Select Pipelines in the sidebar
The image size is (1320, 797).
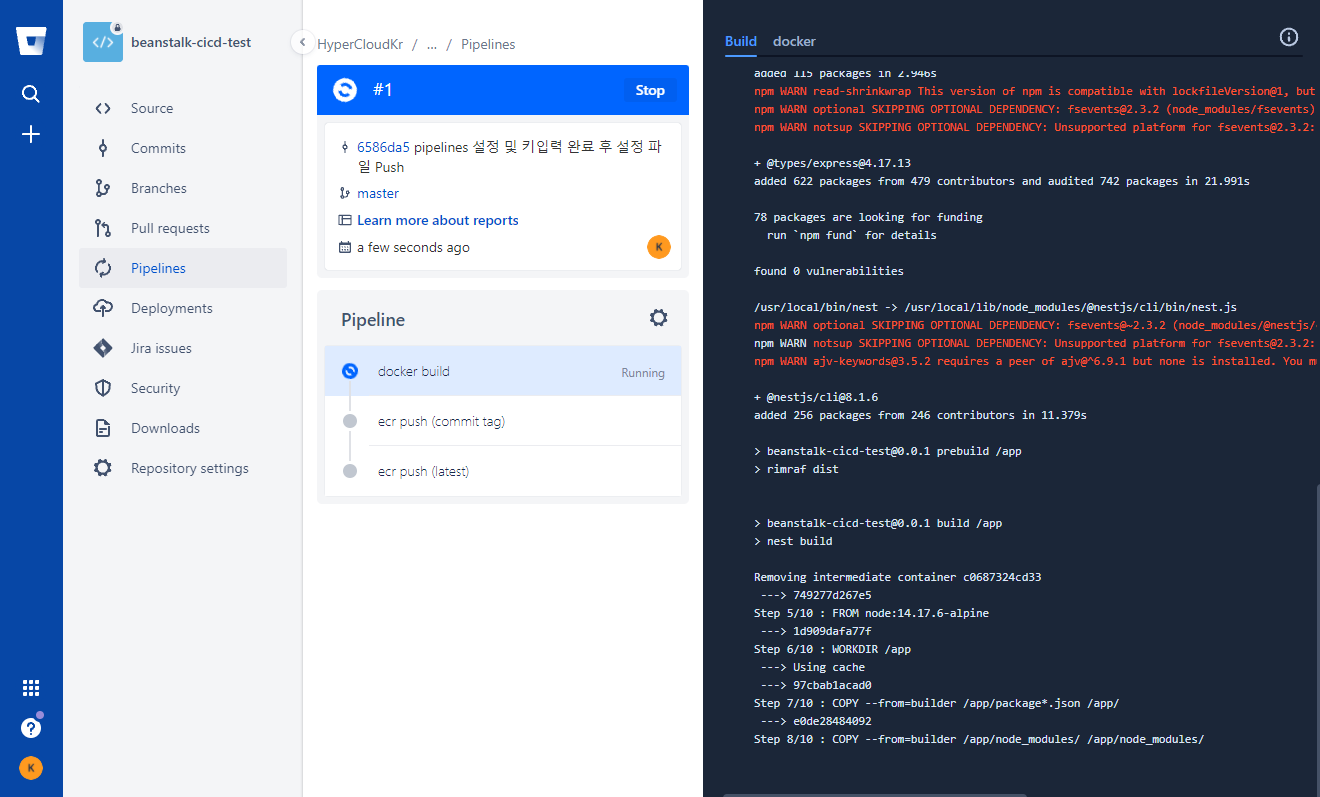click(183, 268)
